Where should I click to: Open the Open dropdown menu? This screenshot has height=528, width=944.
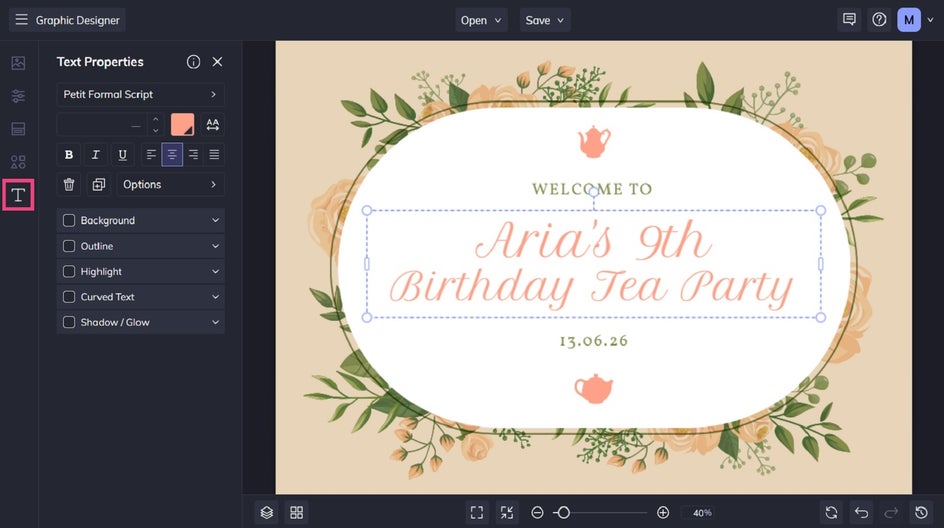tap(481, 20)
